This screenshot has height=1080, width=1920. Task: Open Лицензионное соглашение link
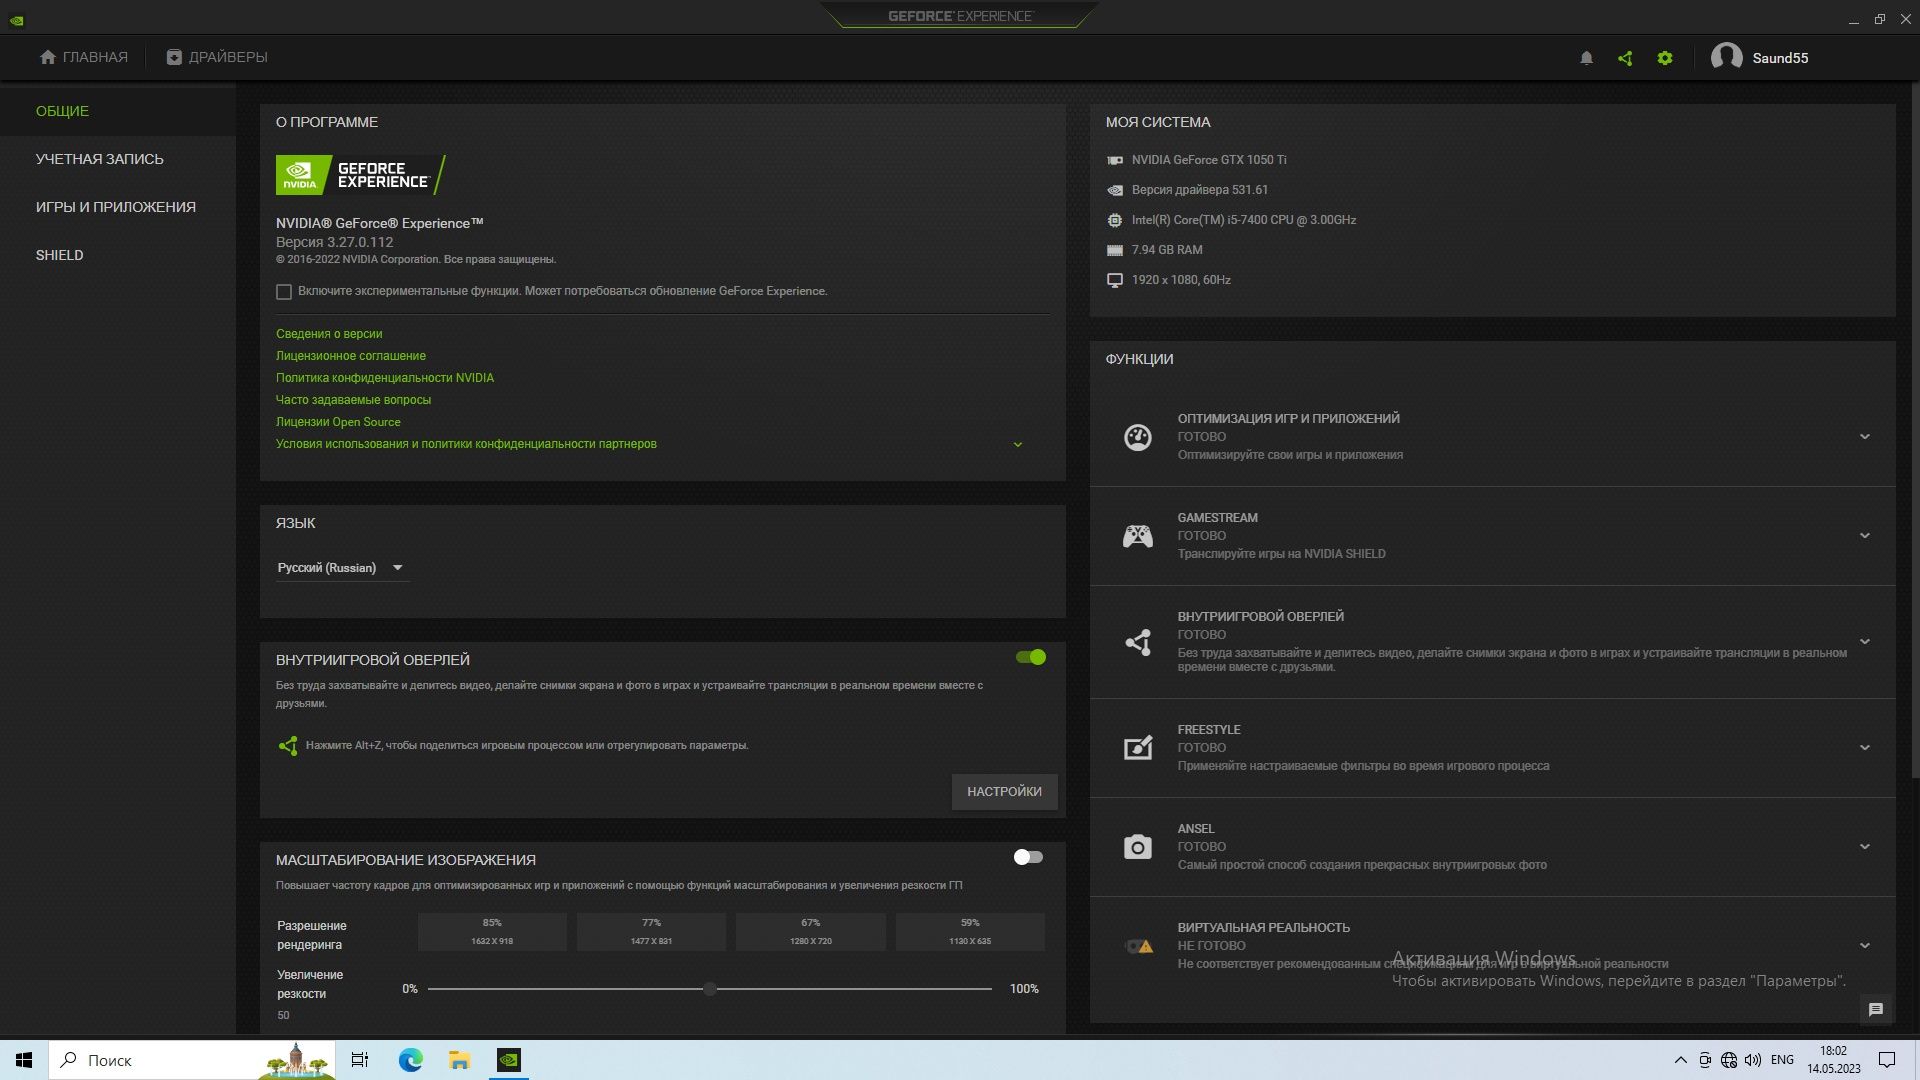(x=351, y=356)
